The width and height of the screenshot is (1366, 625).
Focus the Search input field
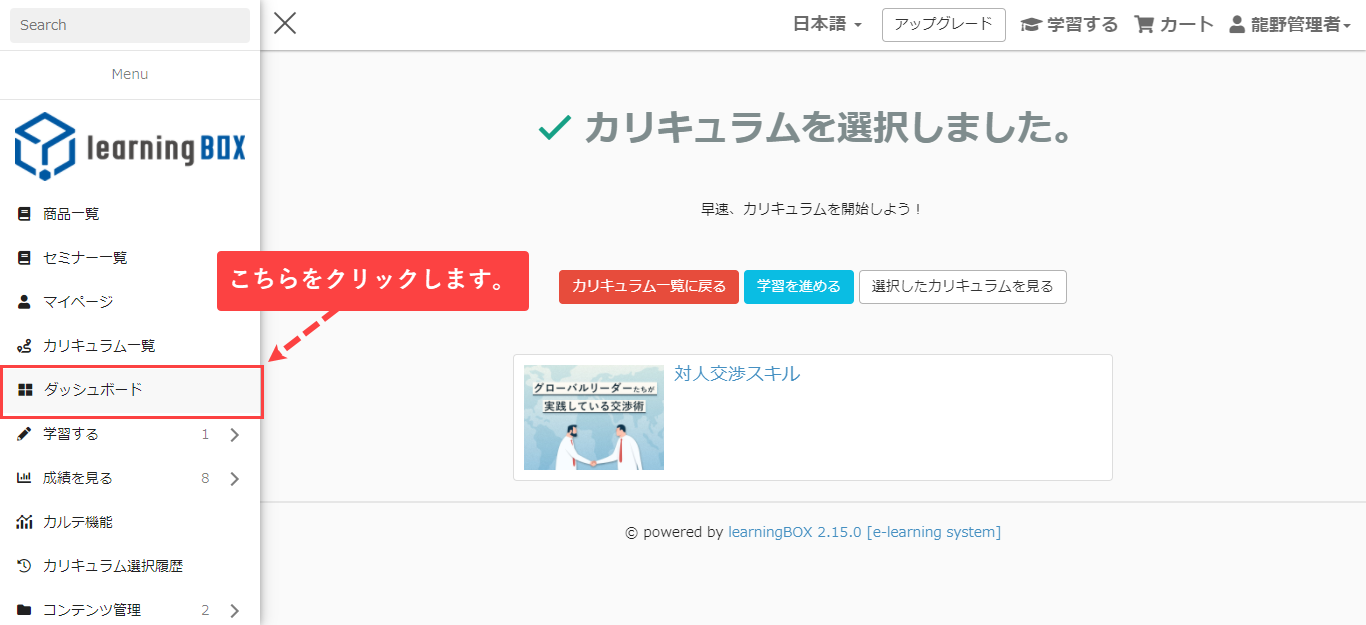[130, 25]
